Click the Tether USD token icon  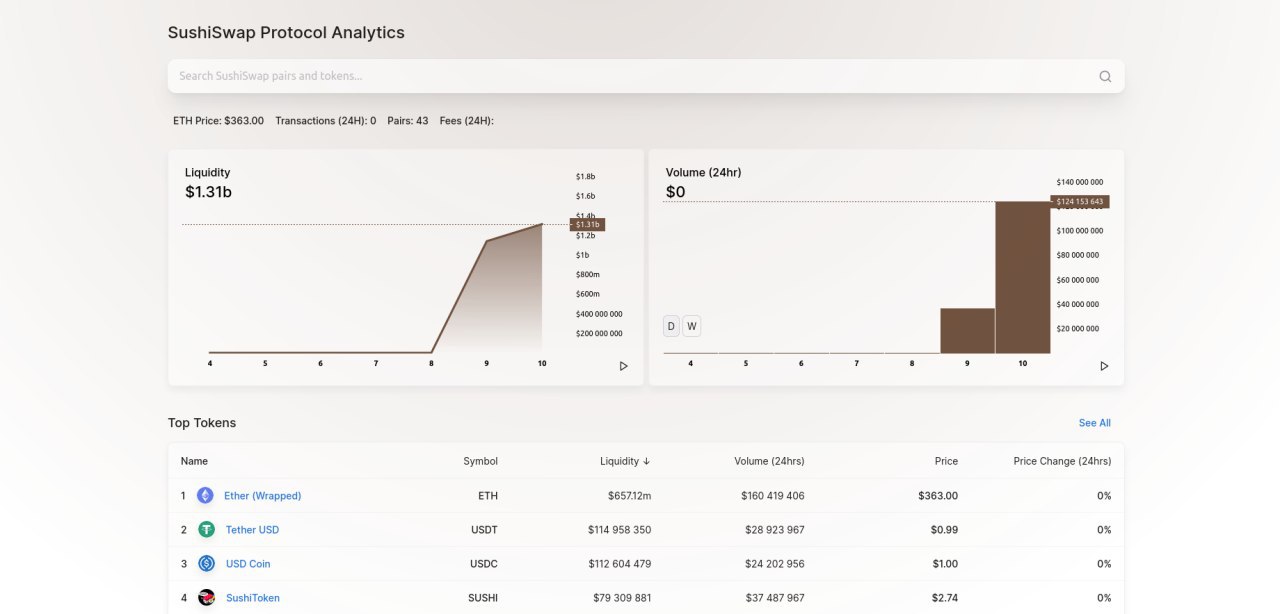tap(206, 529)
